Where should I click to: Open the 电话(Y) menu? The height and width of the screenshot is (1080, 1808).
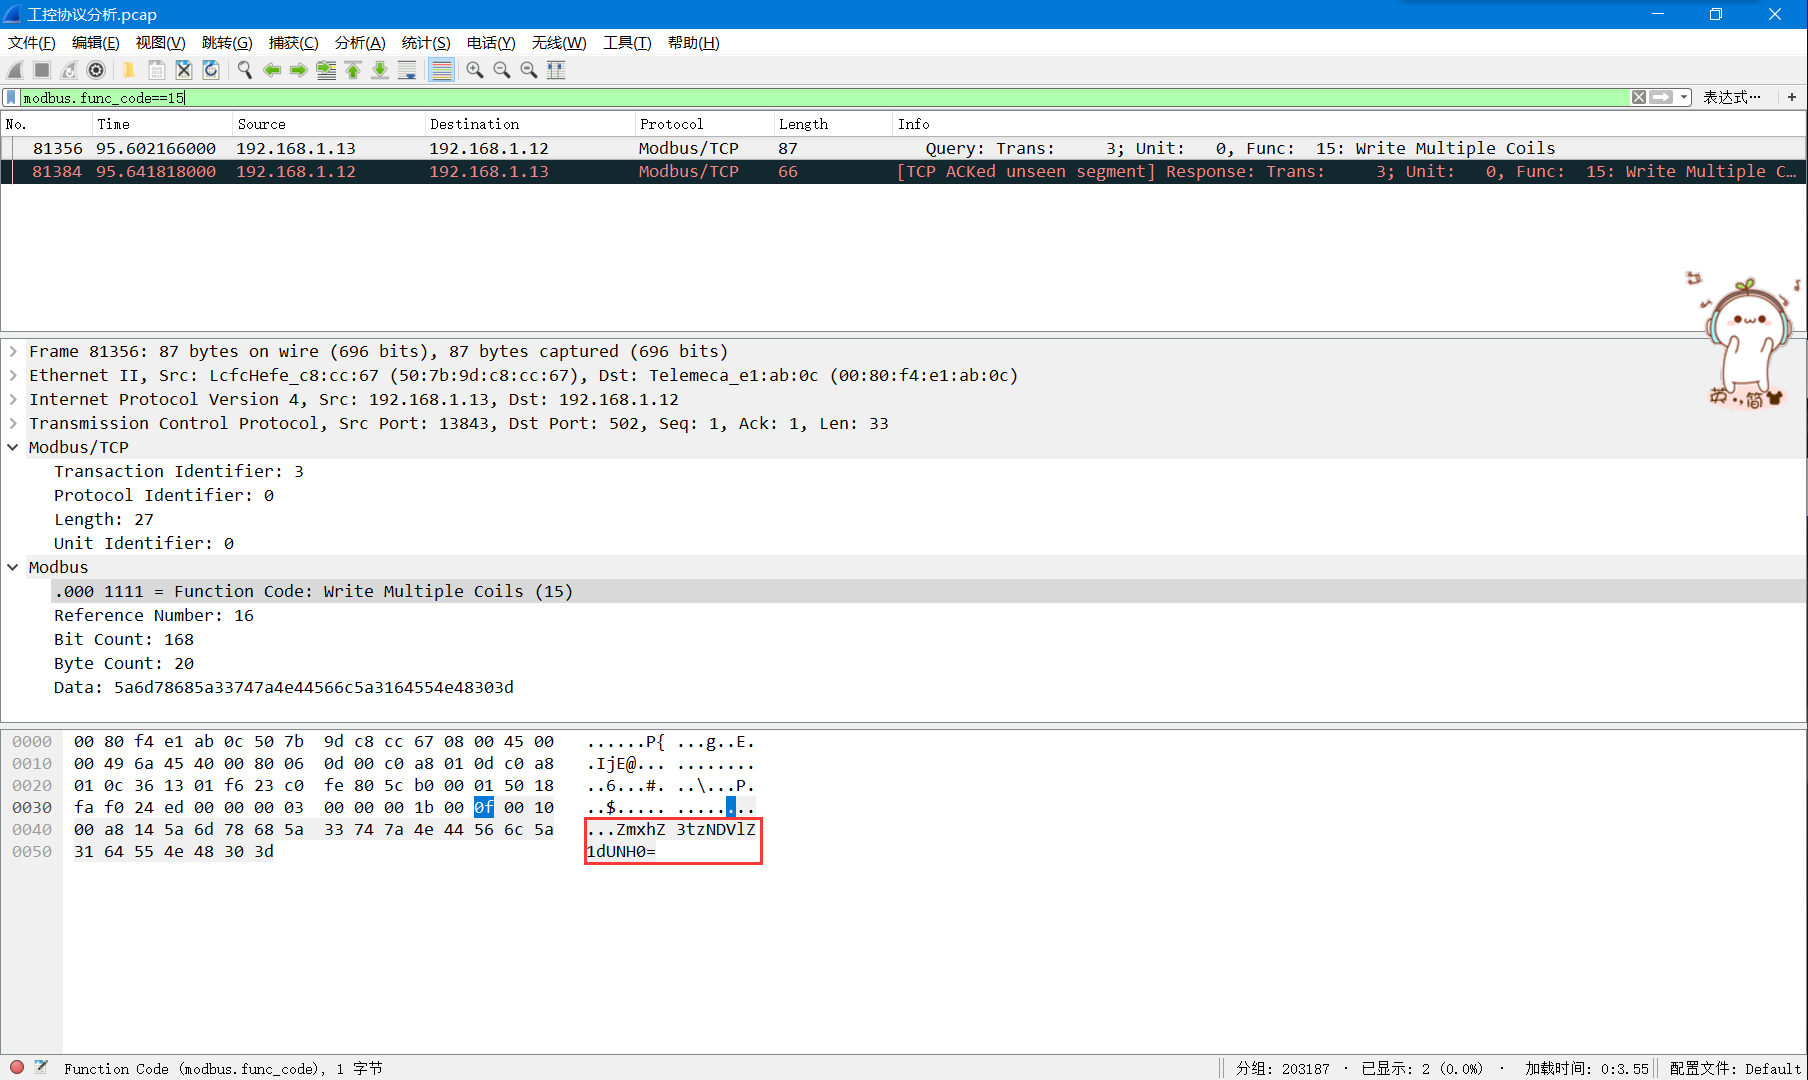point(491,42)
